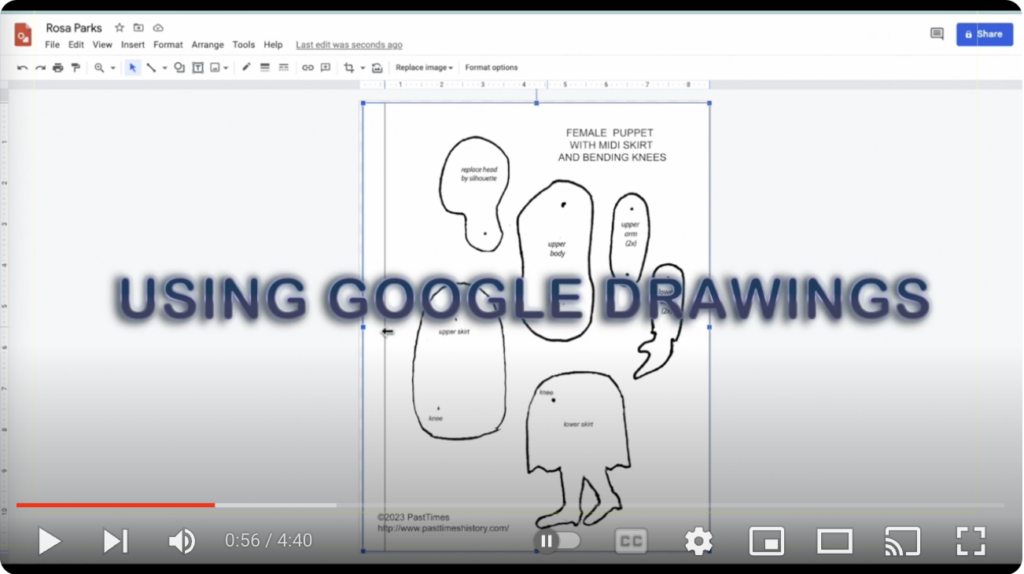
Task: Star the Rosa Parks document
Action: (x=119, y=28)
